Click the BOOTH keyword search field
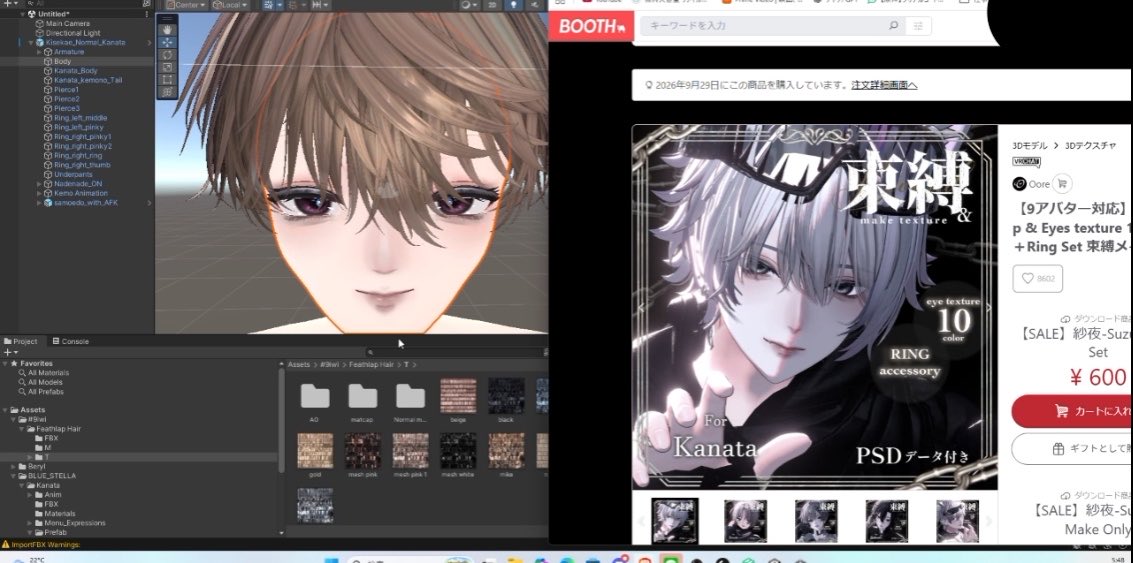 coord(762,26)
